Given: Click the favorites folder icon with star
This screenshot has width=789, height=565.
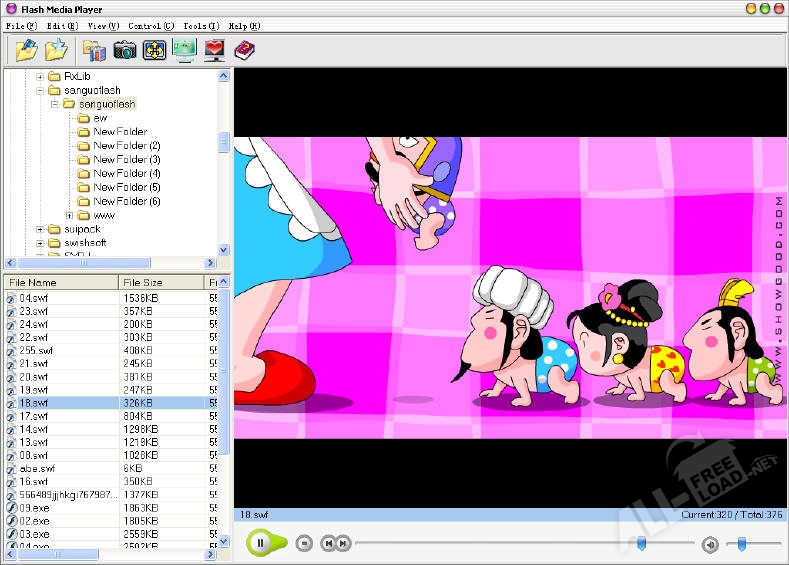Looking at the screenshot, I should (56, 49).
